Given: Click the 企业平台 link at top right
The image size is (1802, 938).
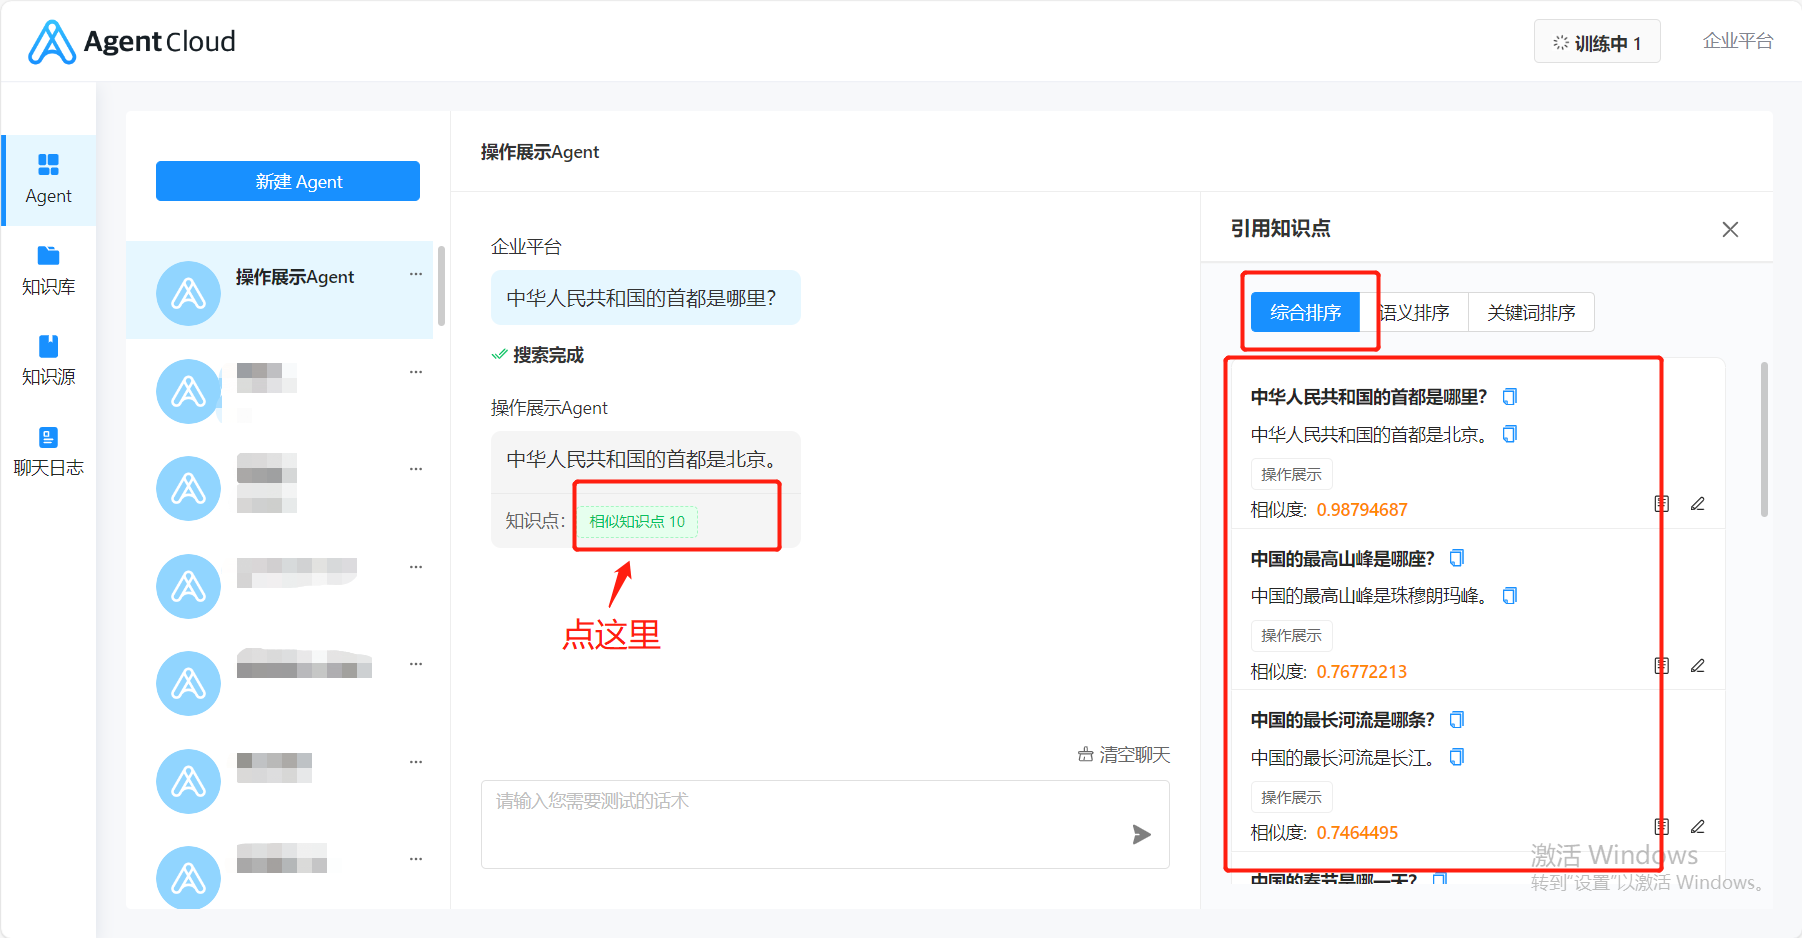Looking at the screenshot, I should click(x=1738, y=41).
